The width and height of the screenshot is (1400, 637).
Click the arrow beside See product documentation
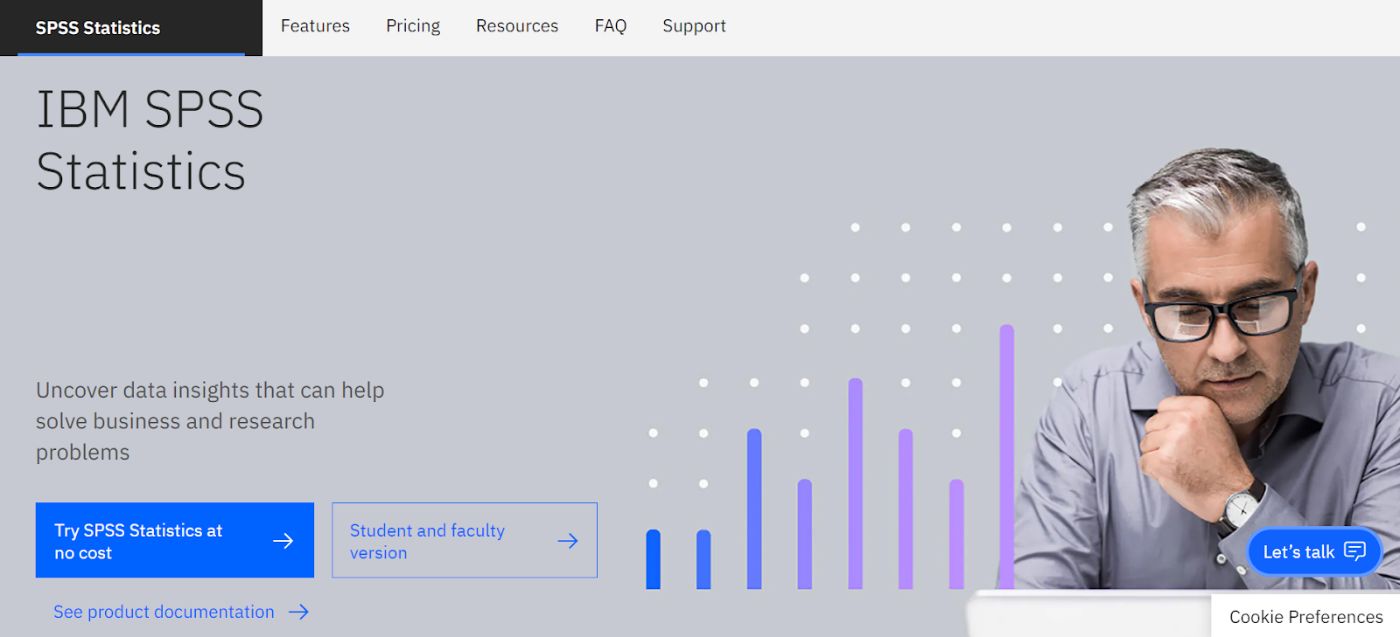click(298, 612)
